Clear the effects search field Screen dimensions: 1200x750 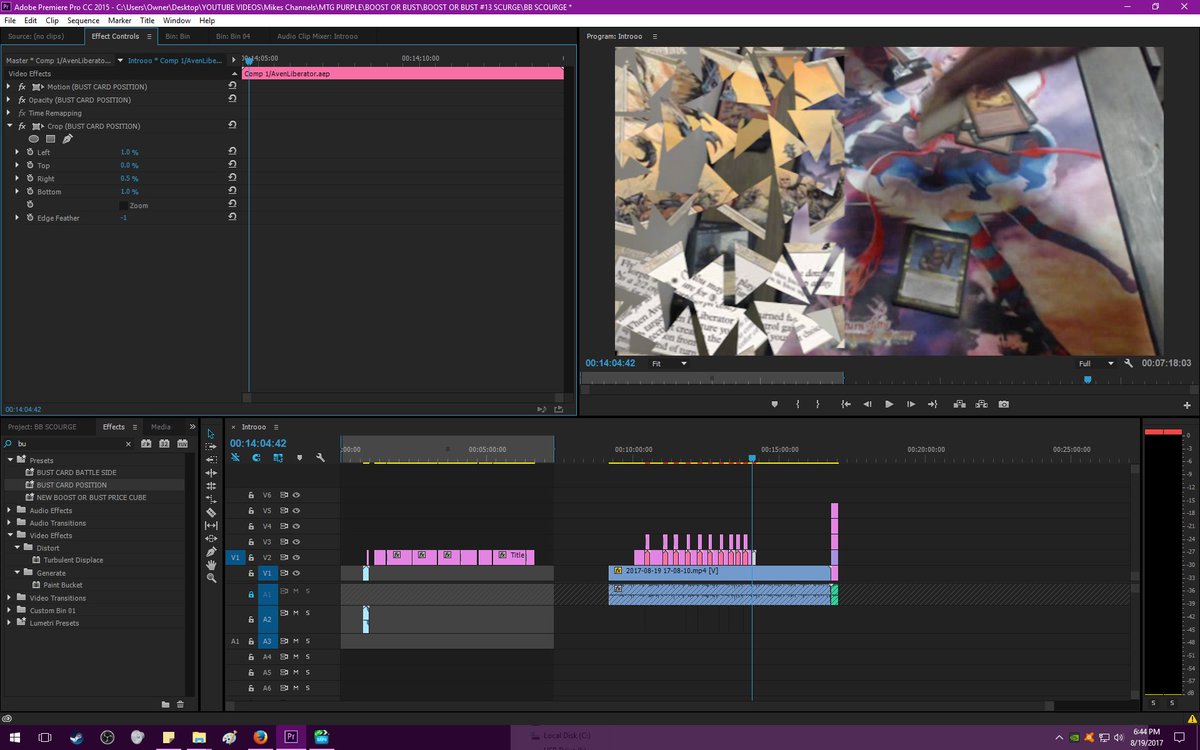point(128,443)
